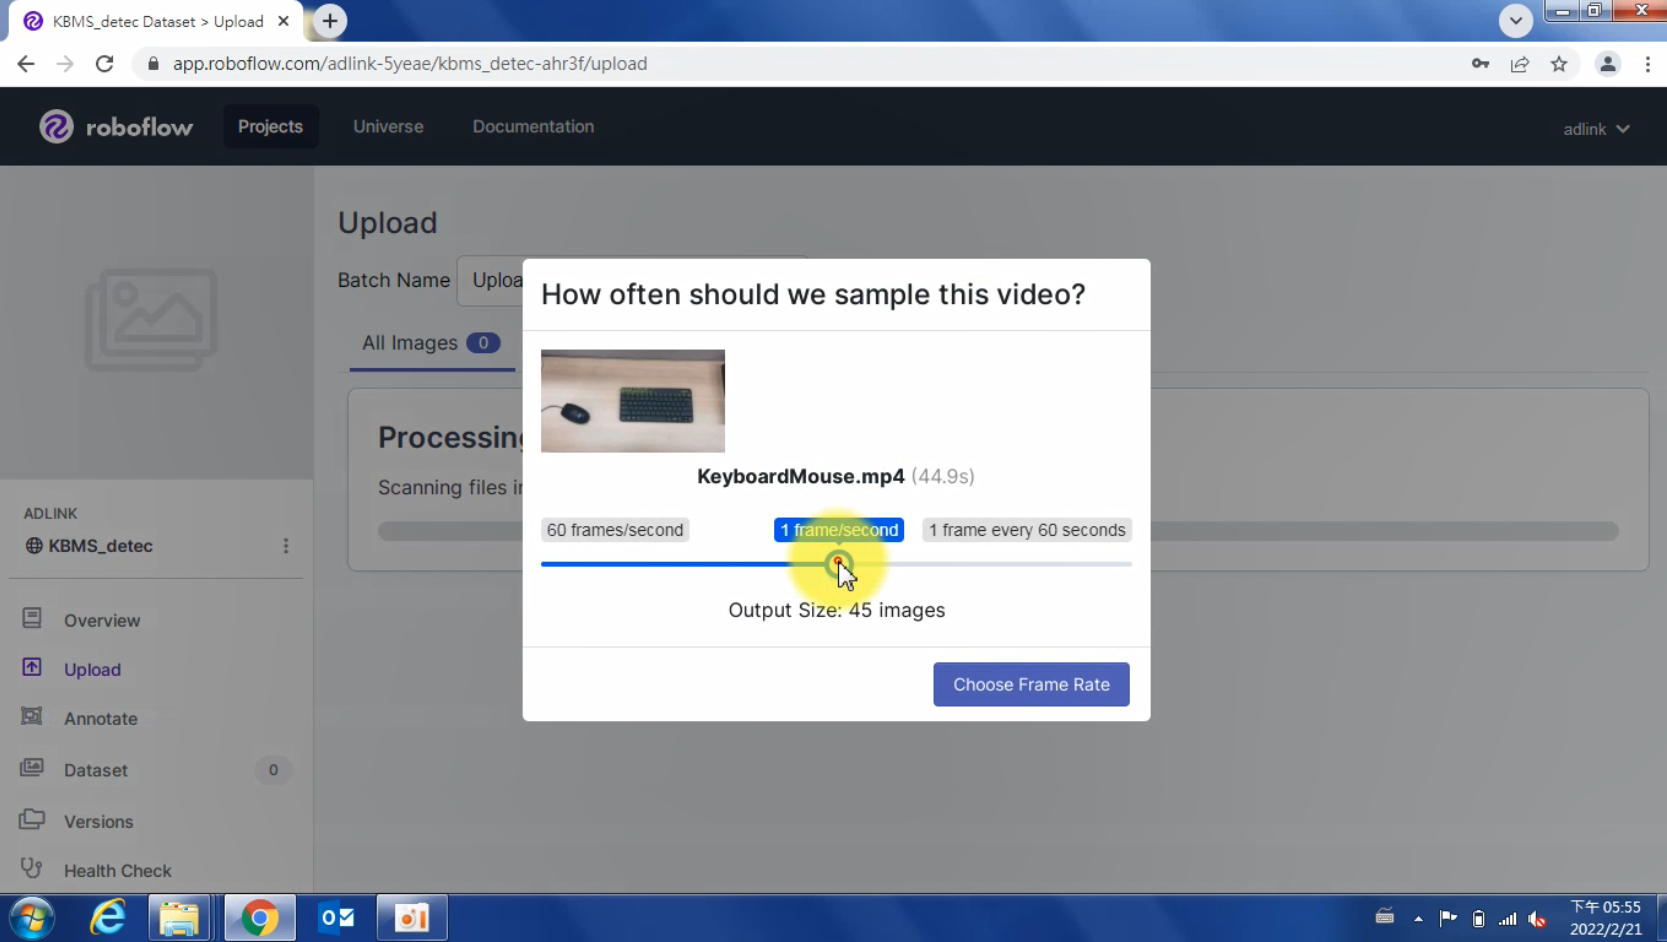Expand the Chrome tab search chevron
The height and width of the screenshot is (942, 1667).
(1515, 21)
